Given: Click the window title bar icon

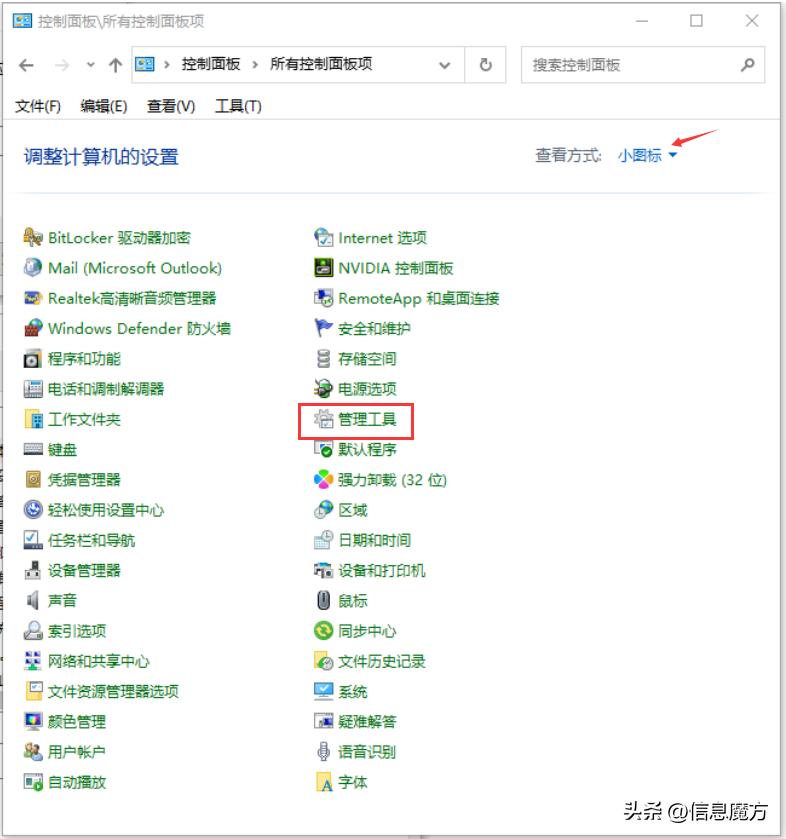Looking at the screenshot, I should coord(22,21).
